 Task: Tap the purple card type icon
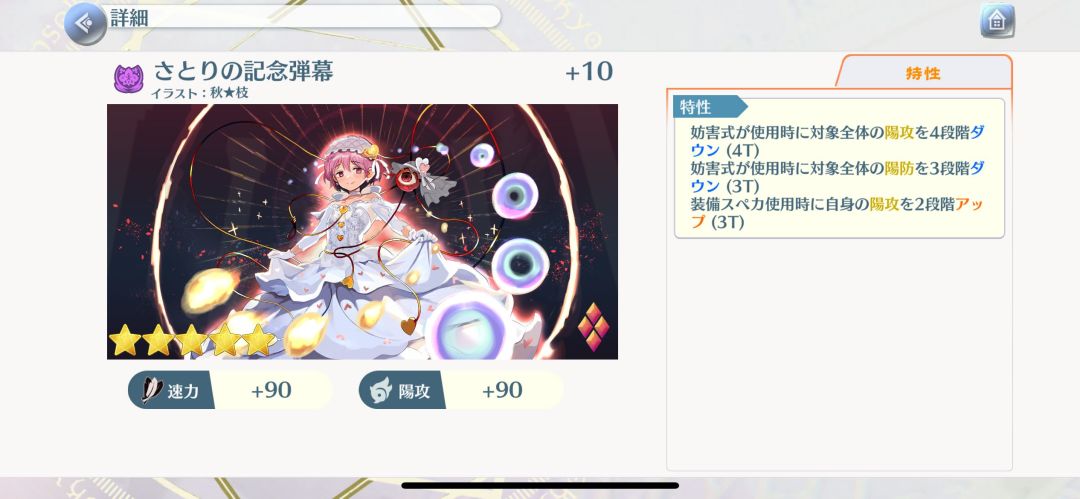pos(128,79)
